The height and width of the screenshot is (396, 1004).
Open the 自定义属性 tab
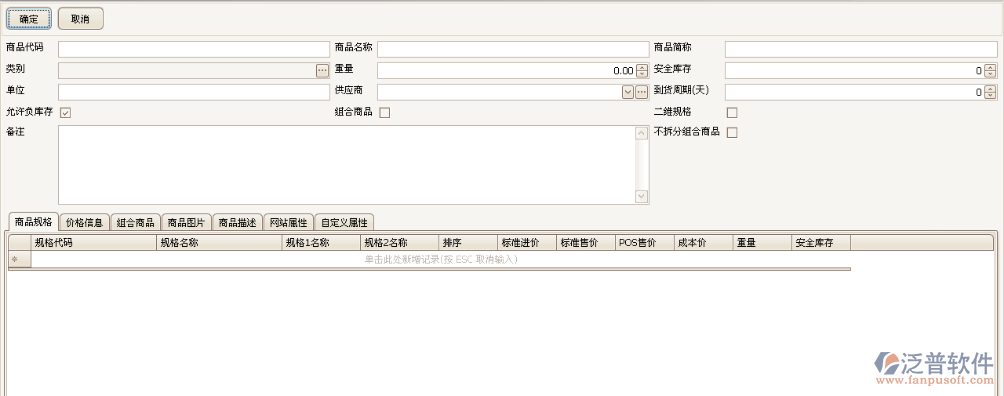(344, 222)
